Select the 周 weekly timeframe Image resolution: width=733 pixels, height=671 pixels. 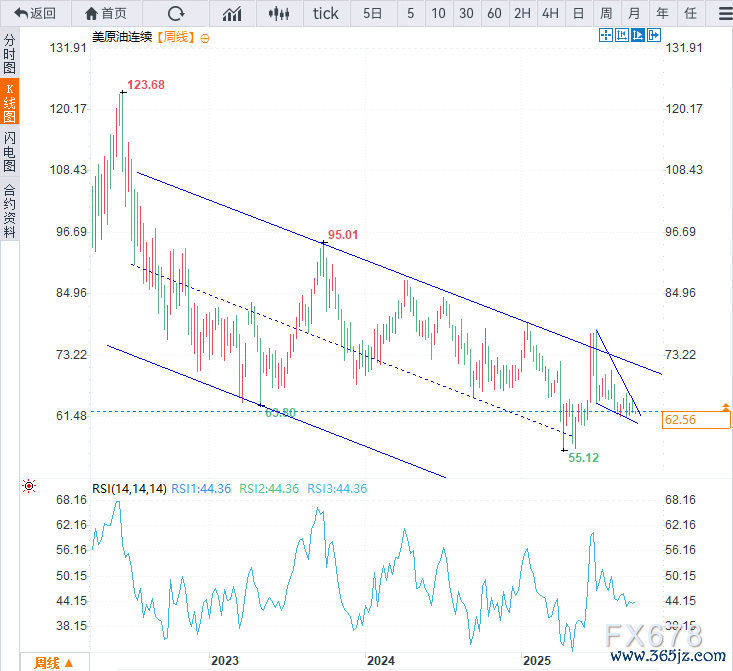click(606, 13)
